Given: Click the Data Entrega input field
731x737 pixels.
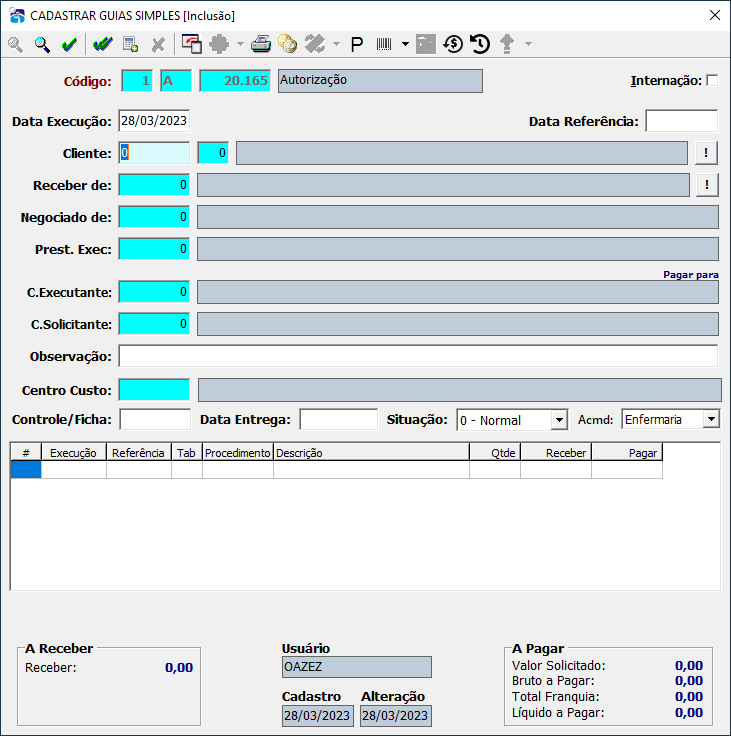Looking at the screenshot, I should [338, 419].
